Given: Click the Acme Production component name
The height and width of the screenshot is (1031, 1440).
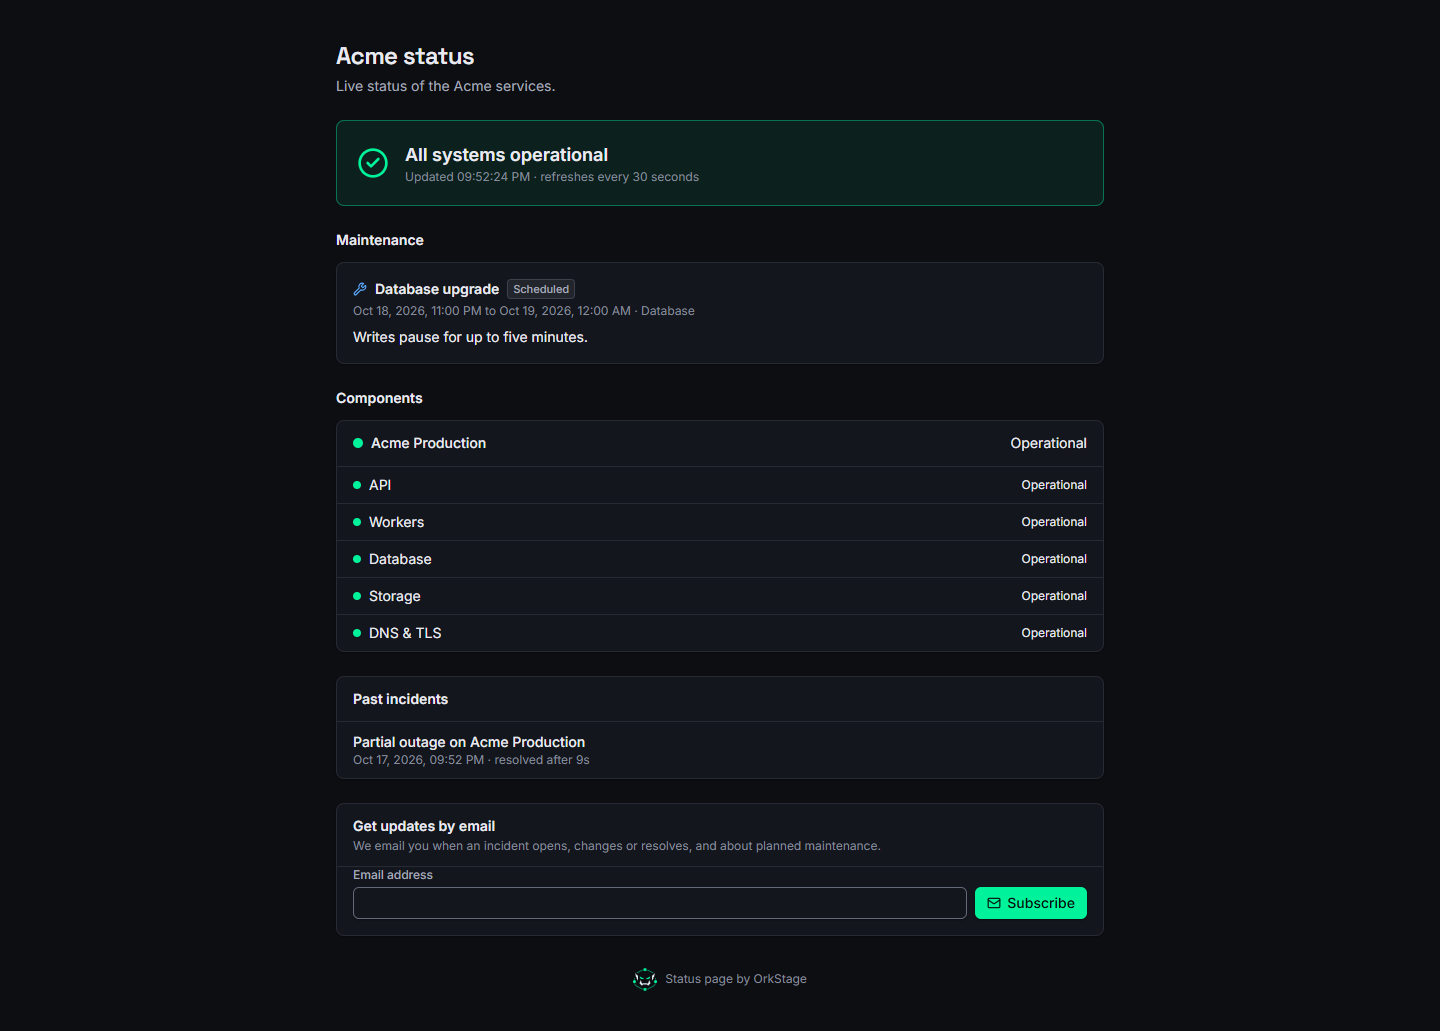Looking at the screenshot, I should (428, 443).
